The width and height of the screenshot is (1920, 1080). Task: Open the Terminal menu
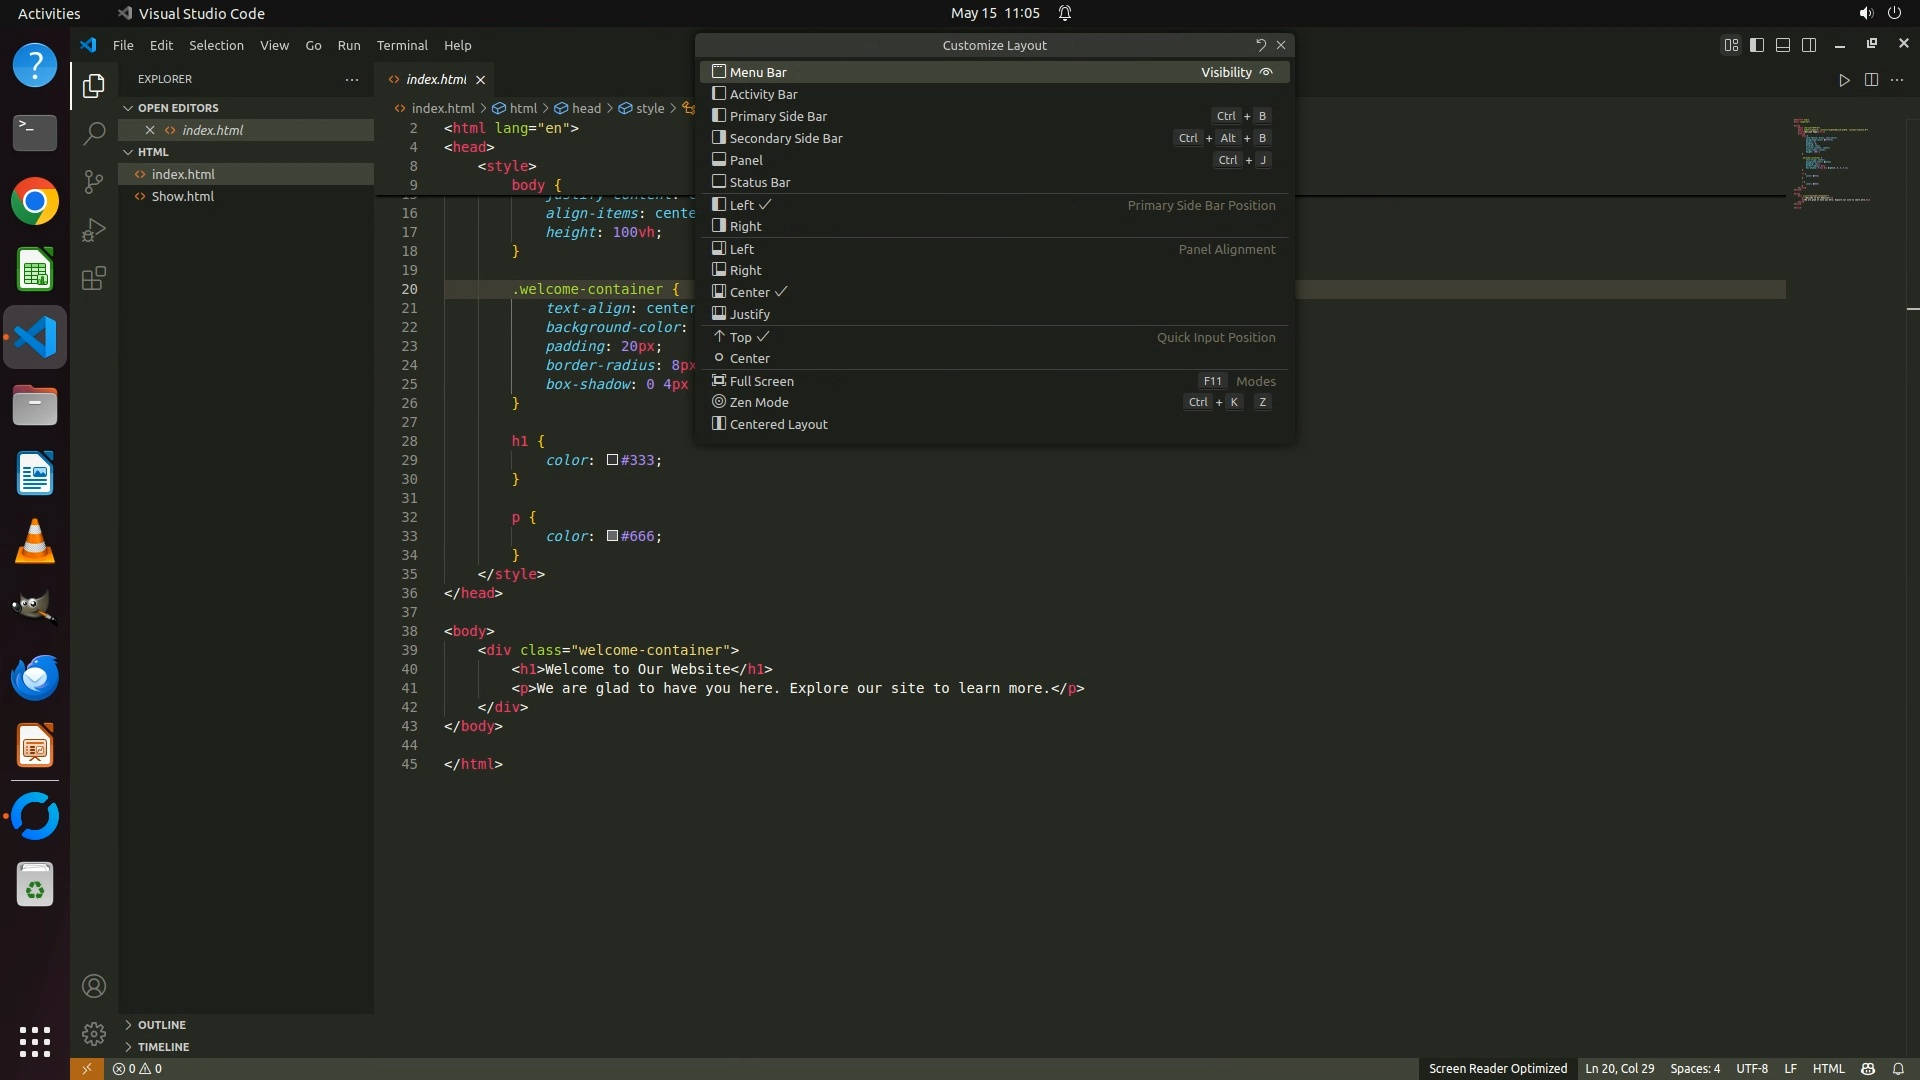401,46
